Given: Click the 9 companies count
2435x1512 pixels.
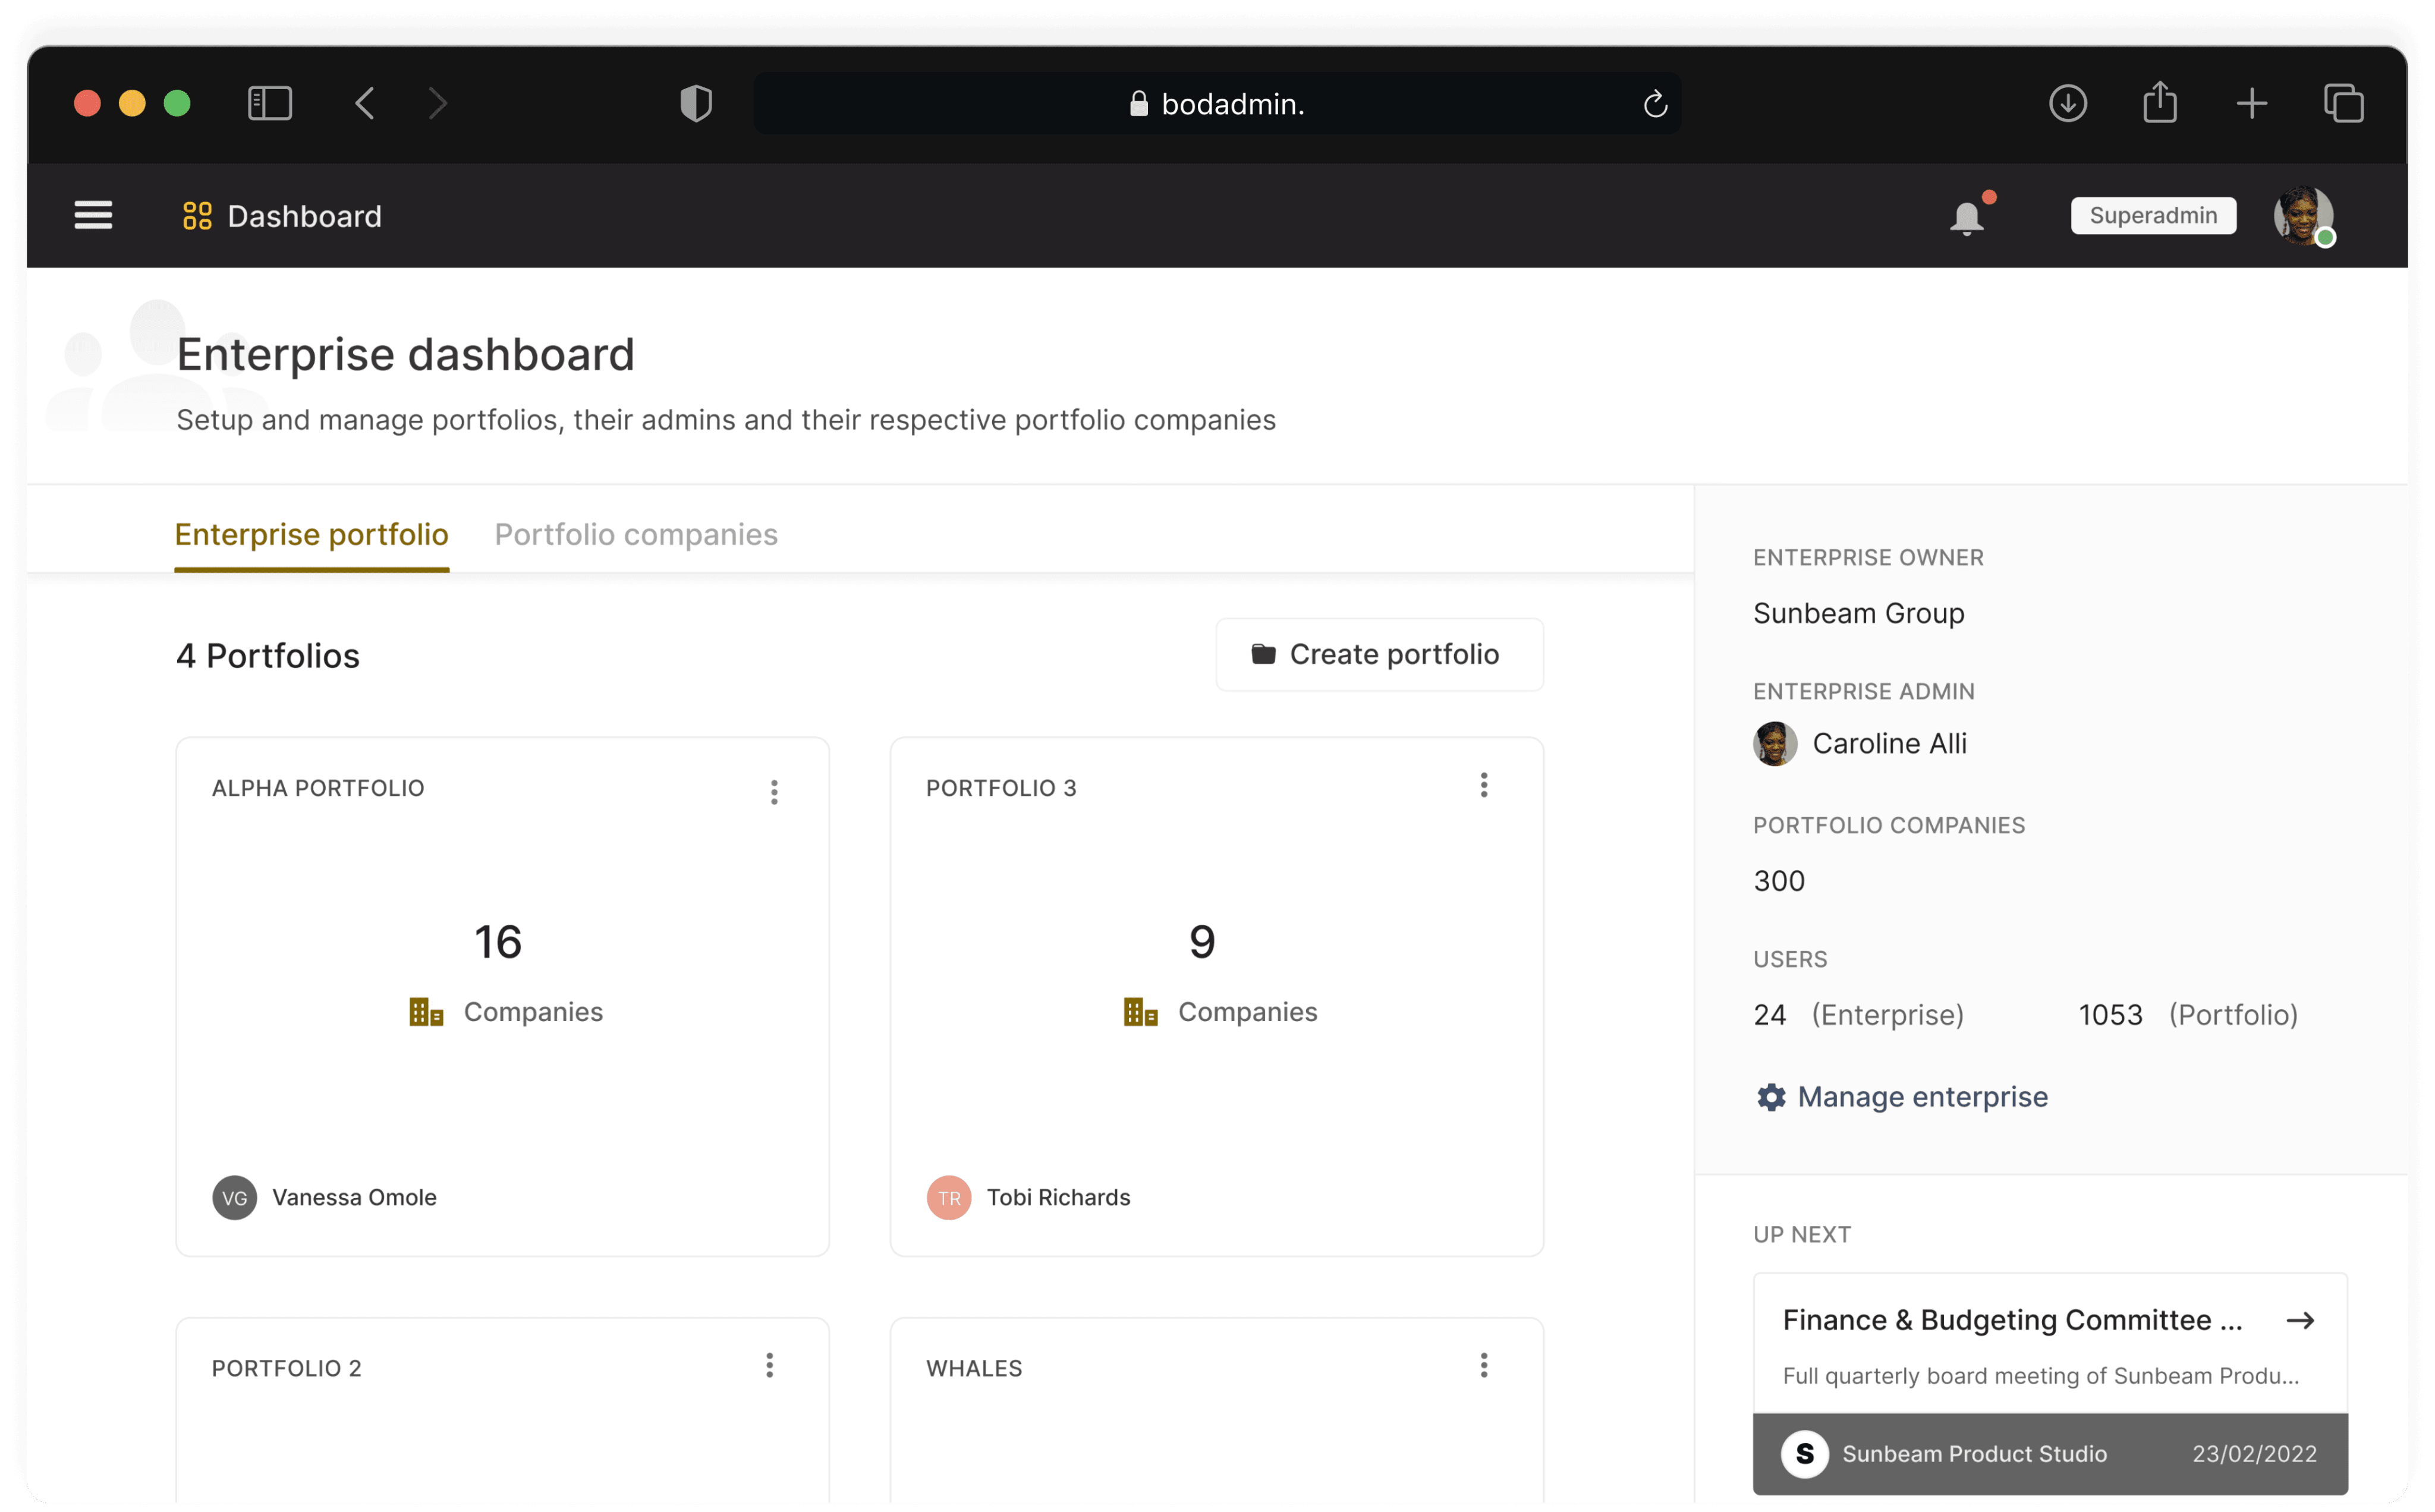Looking at the screenshot, I should pyautogui.click(x=1202, y=941).
